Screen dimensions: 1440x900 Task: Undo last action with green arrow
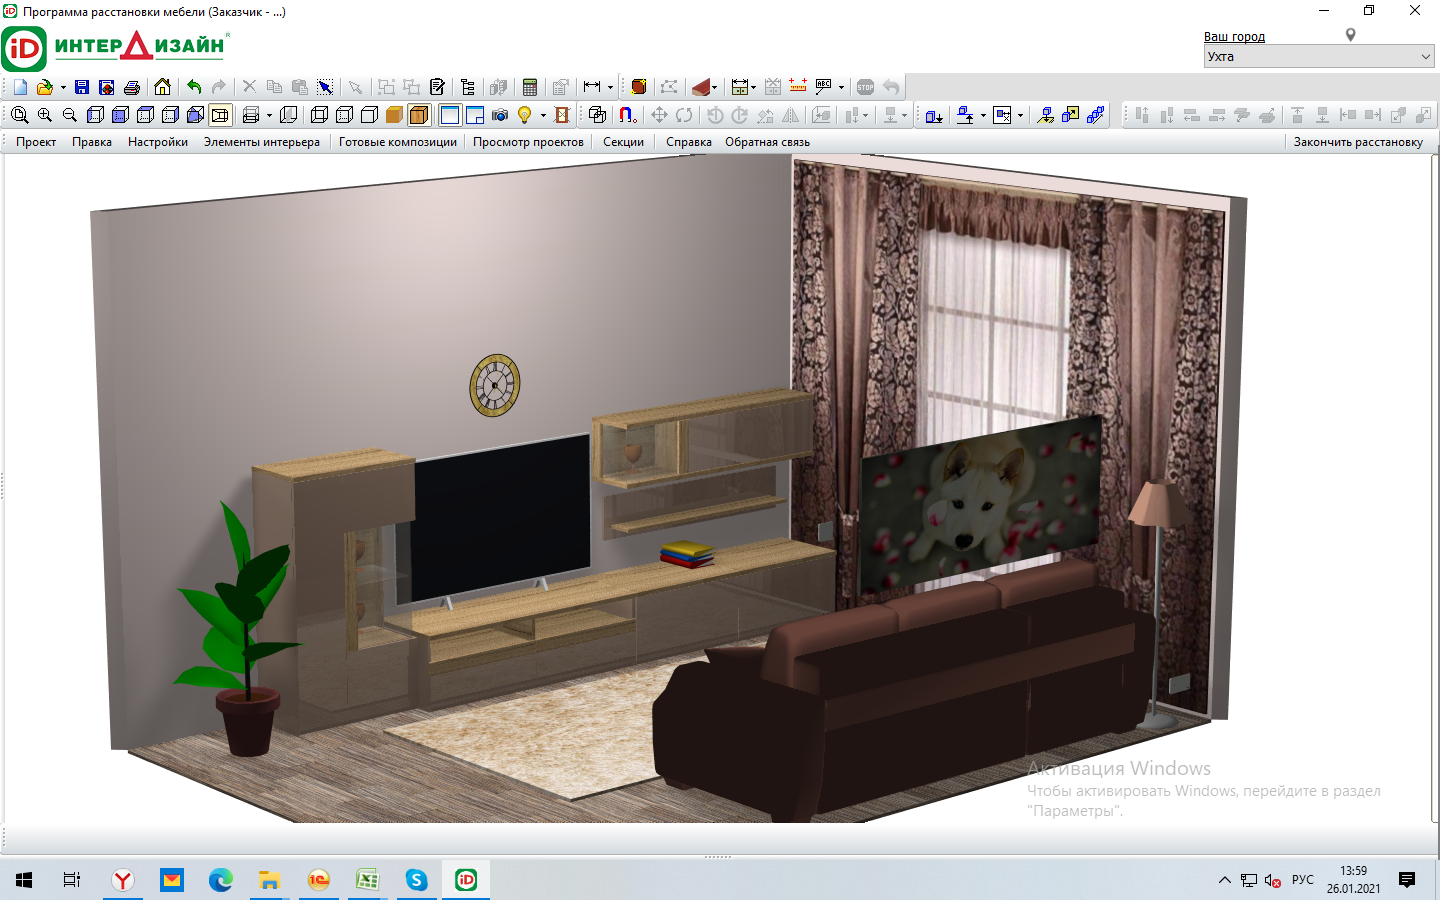[194, 87]
